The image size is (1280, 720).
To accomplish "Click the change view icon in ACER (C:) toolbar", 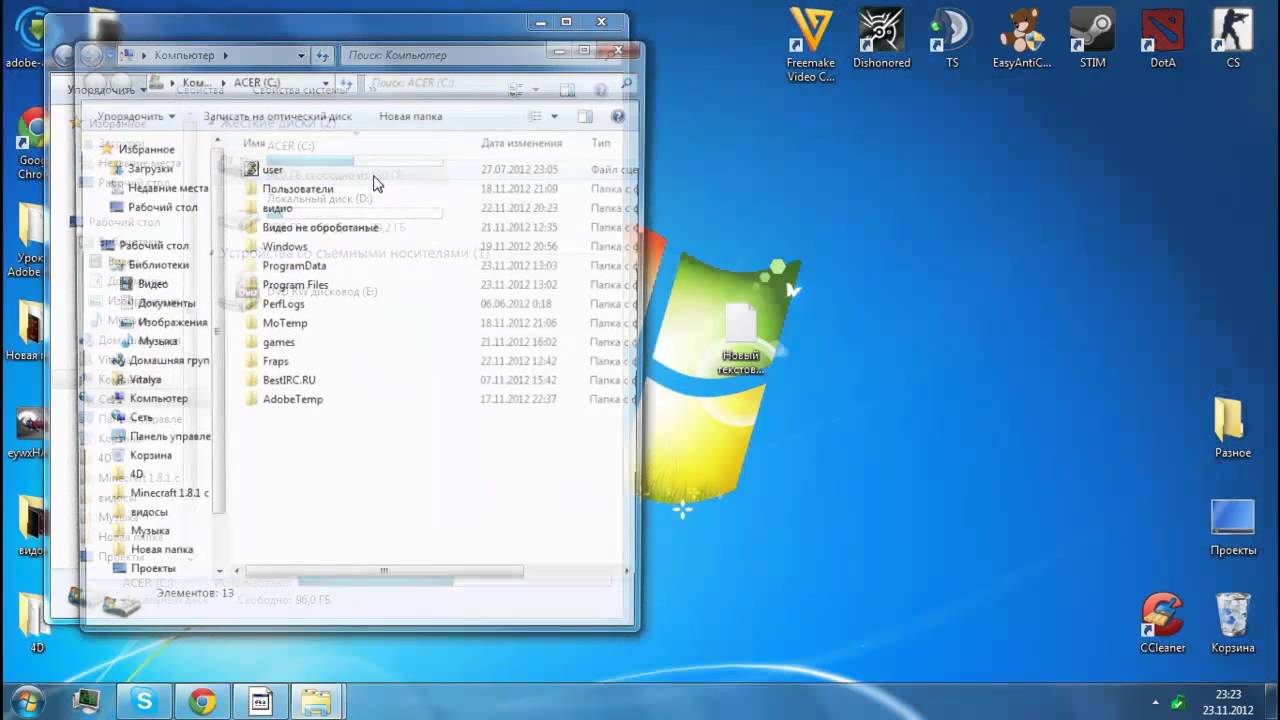I will pyautogui.click(x=535, y=117).
